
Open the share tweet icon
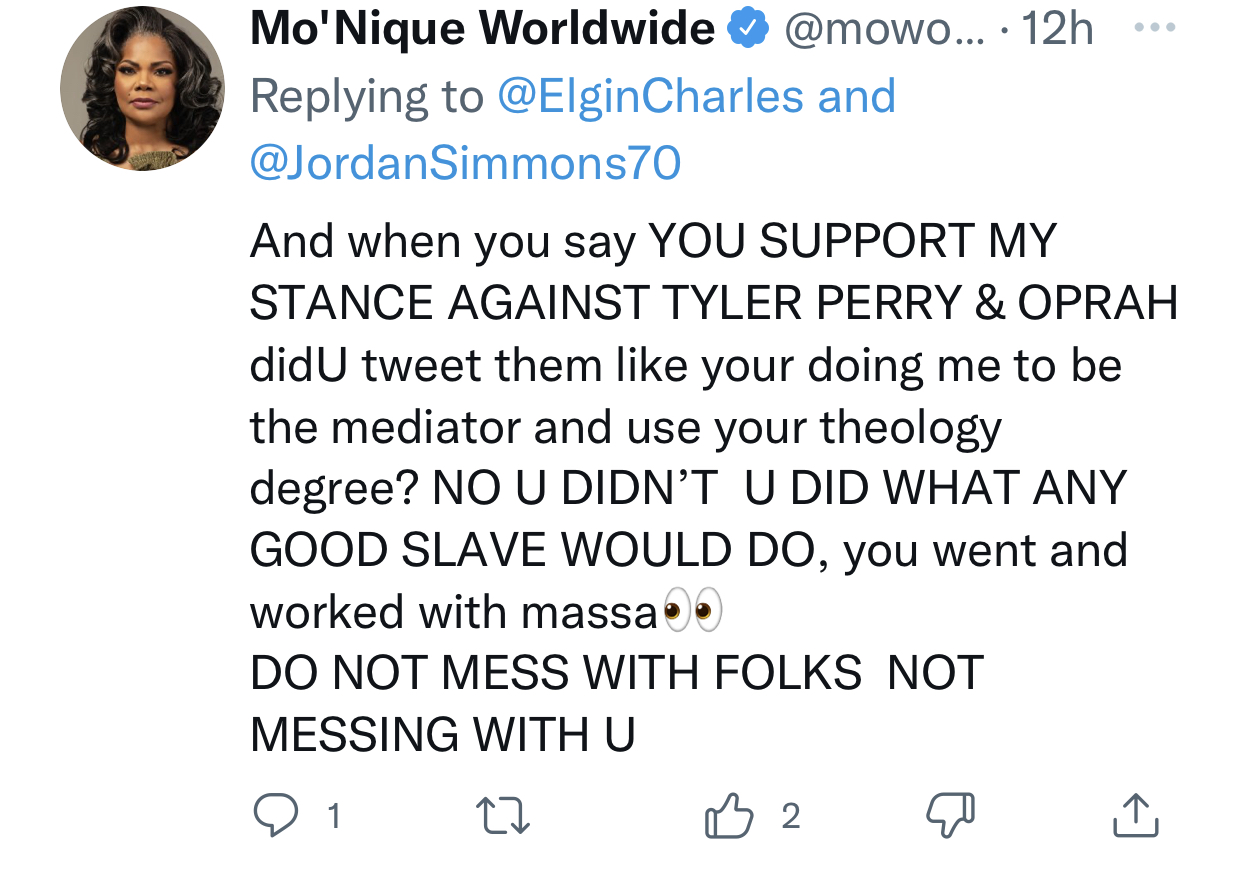click(1135, 816)
